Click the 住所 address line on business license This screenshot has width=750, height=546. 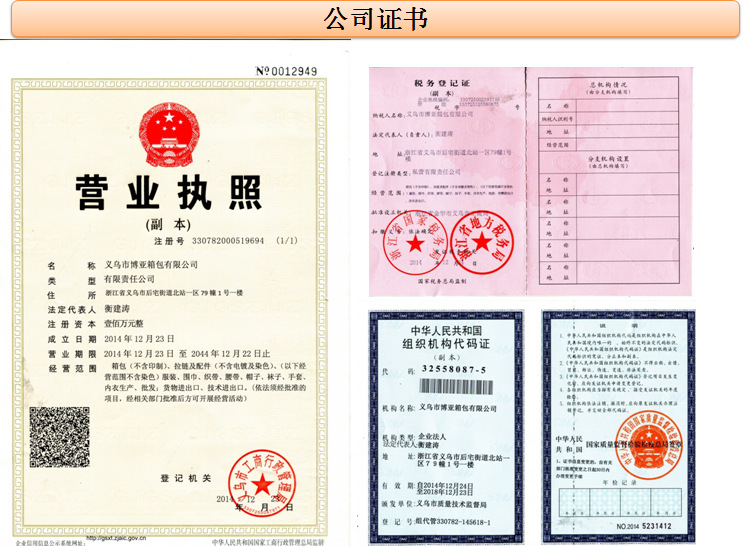pyautogui.click(x=174, y=293)
